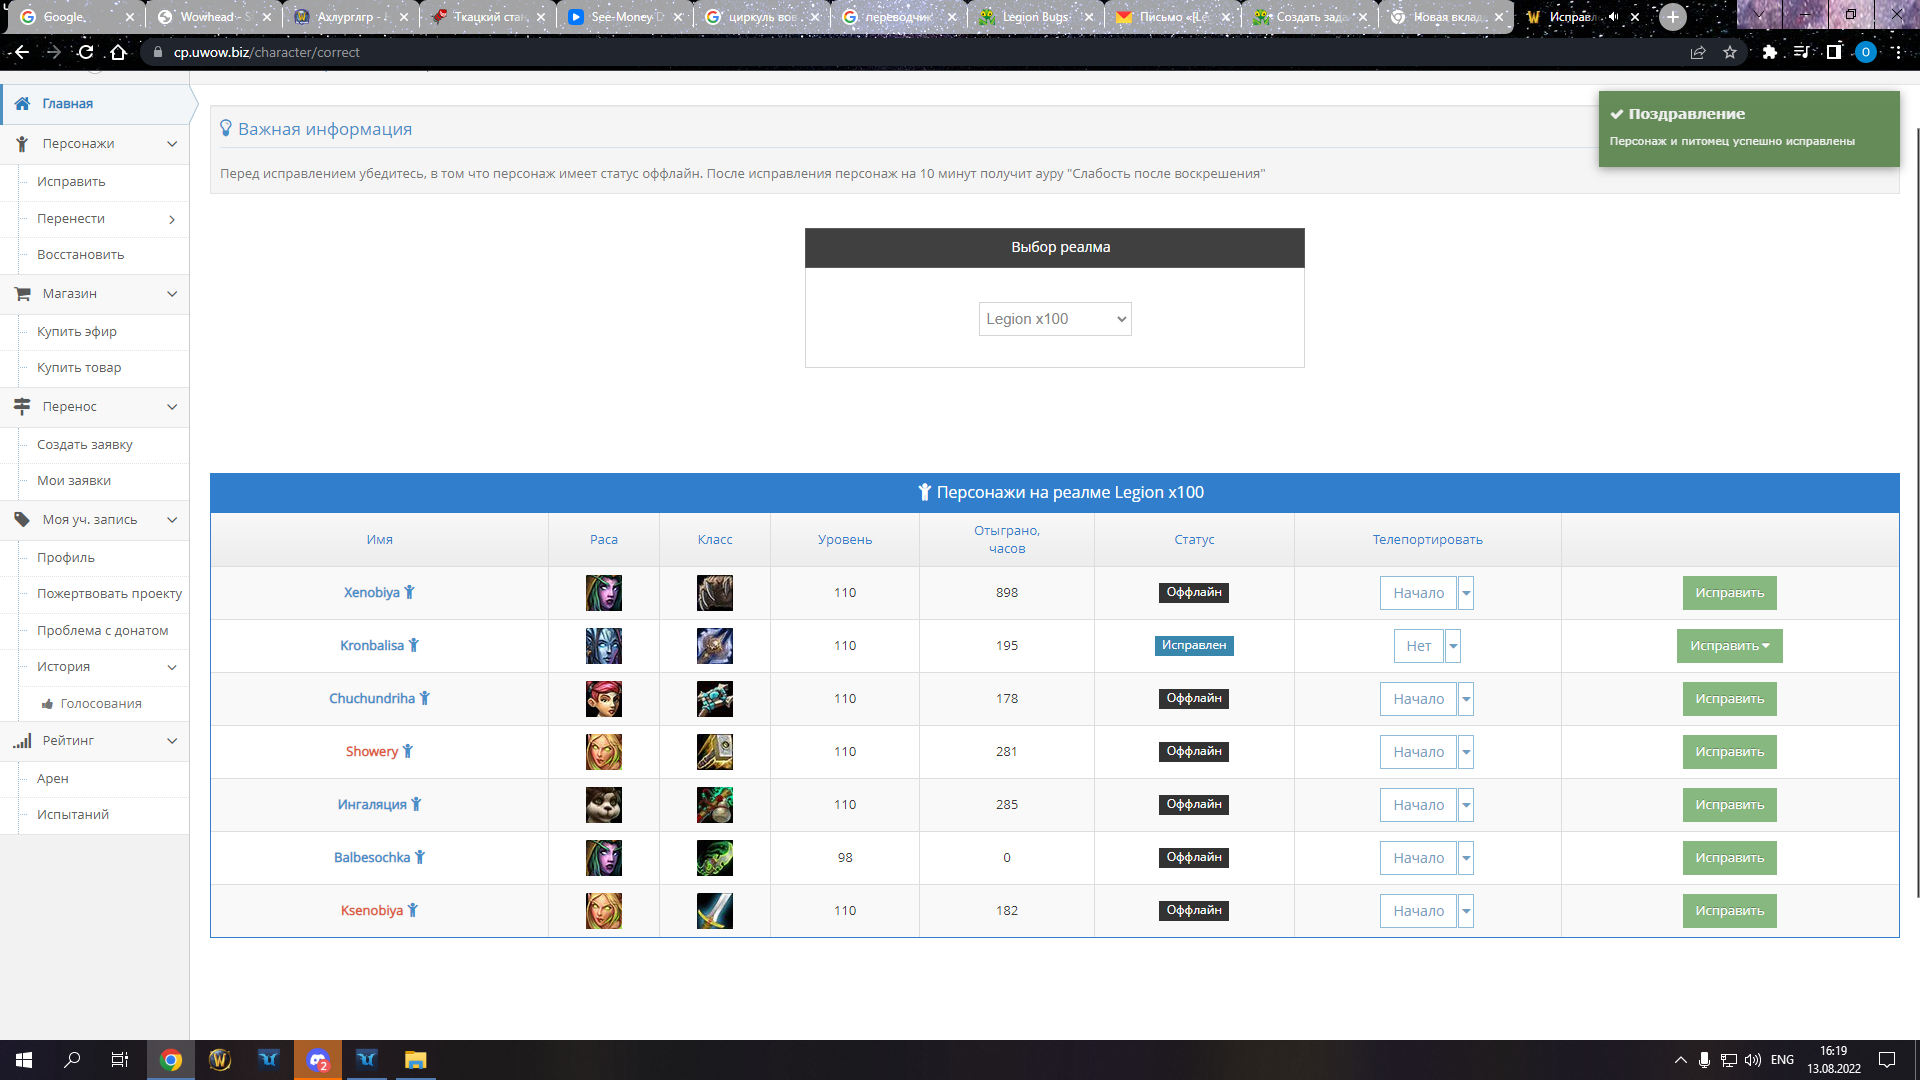Click the Balbesochka class icon
1920x1080 pixels.
(x=714, y=858)
